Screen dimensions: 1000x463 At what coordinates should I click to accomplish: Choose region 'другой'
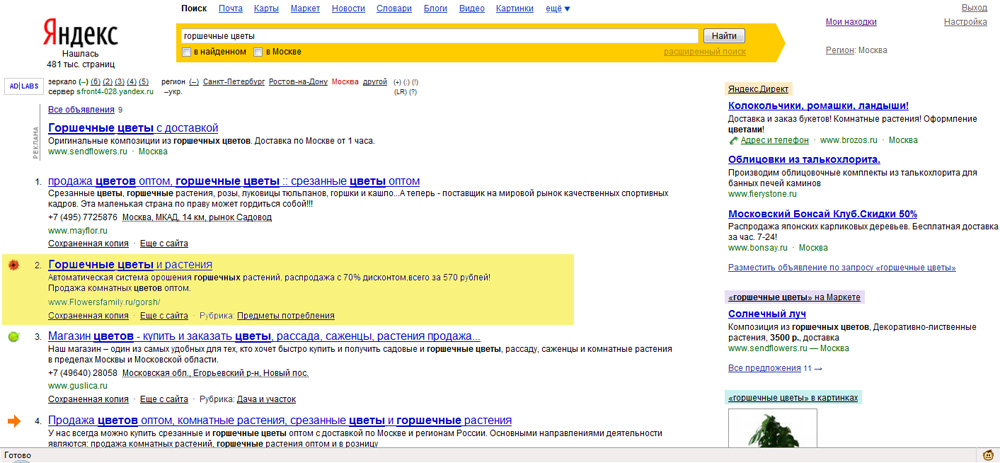pos(375,82)
